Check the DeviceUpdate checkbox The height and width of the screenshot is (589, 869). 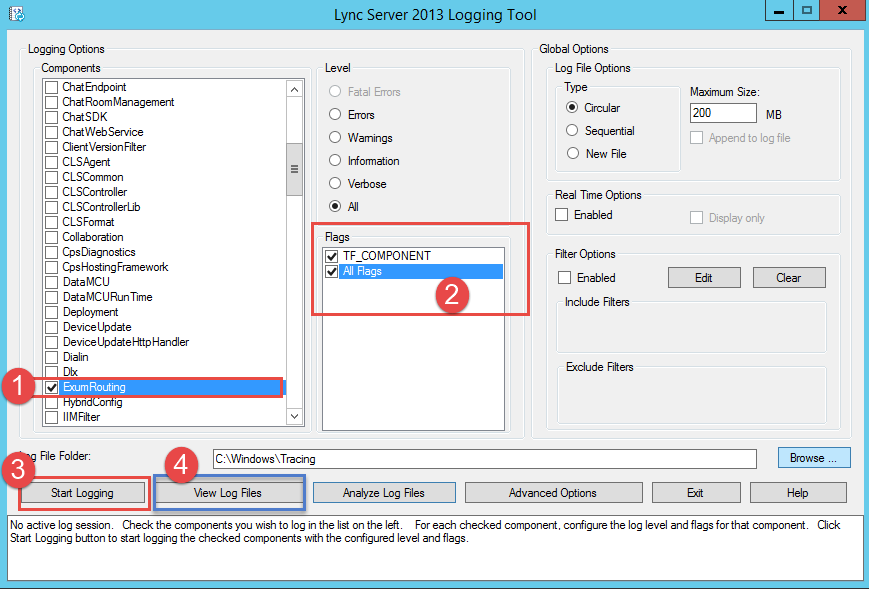[x=52, y=327]
